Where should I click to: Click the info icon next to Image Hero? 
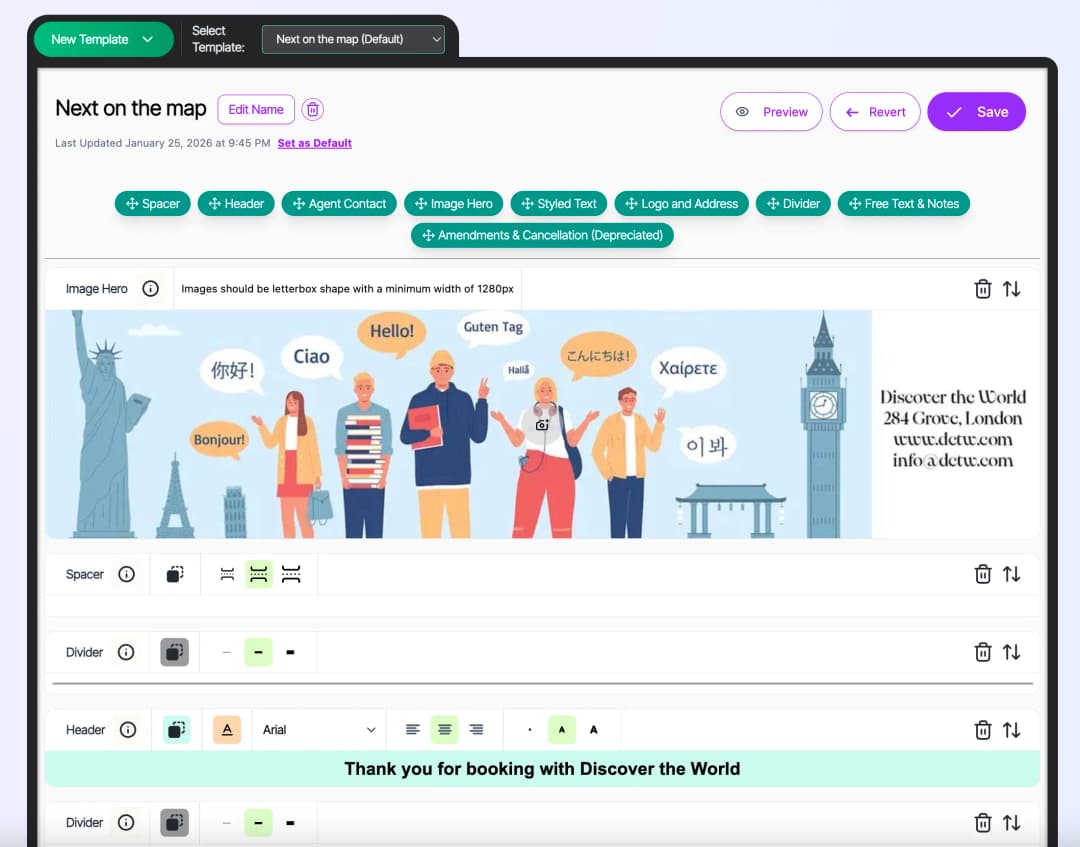pyautogui.click(x=150, y=289)
